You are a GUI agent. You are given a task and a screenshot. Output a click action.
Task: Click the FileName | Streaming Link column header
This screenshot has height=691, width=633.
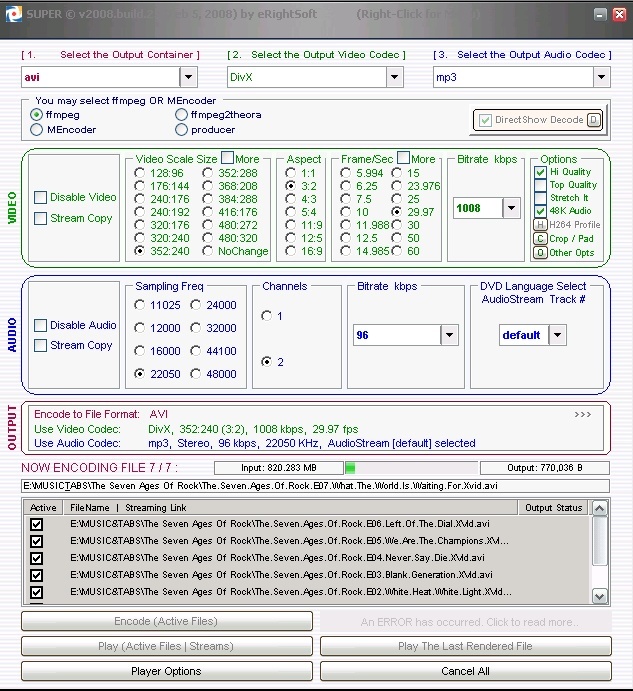tap(290, 508)
